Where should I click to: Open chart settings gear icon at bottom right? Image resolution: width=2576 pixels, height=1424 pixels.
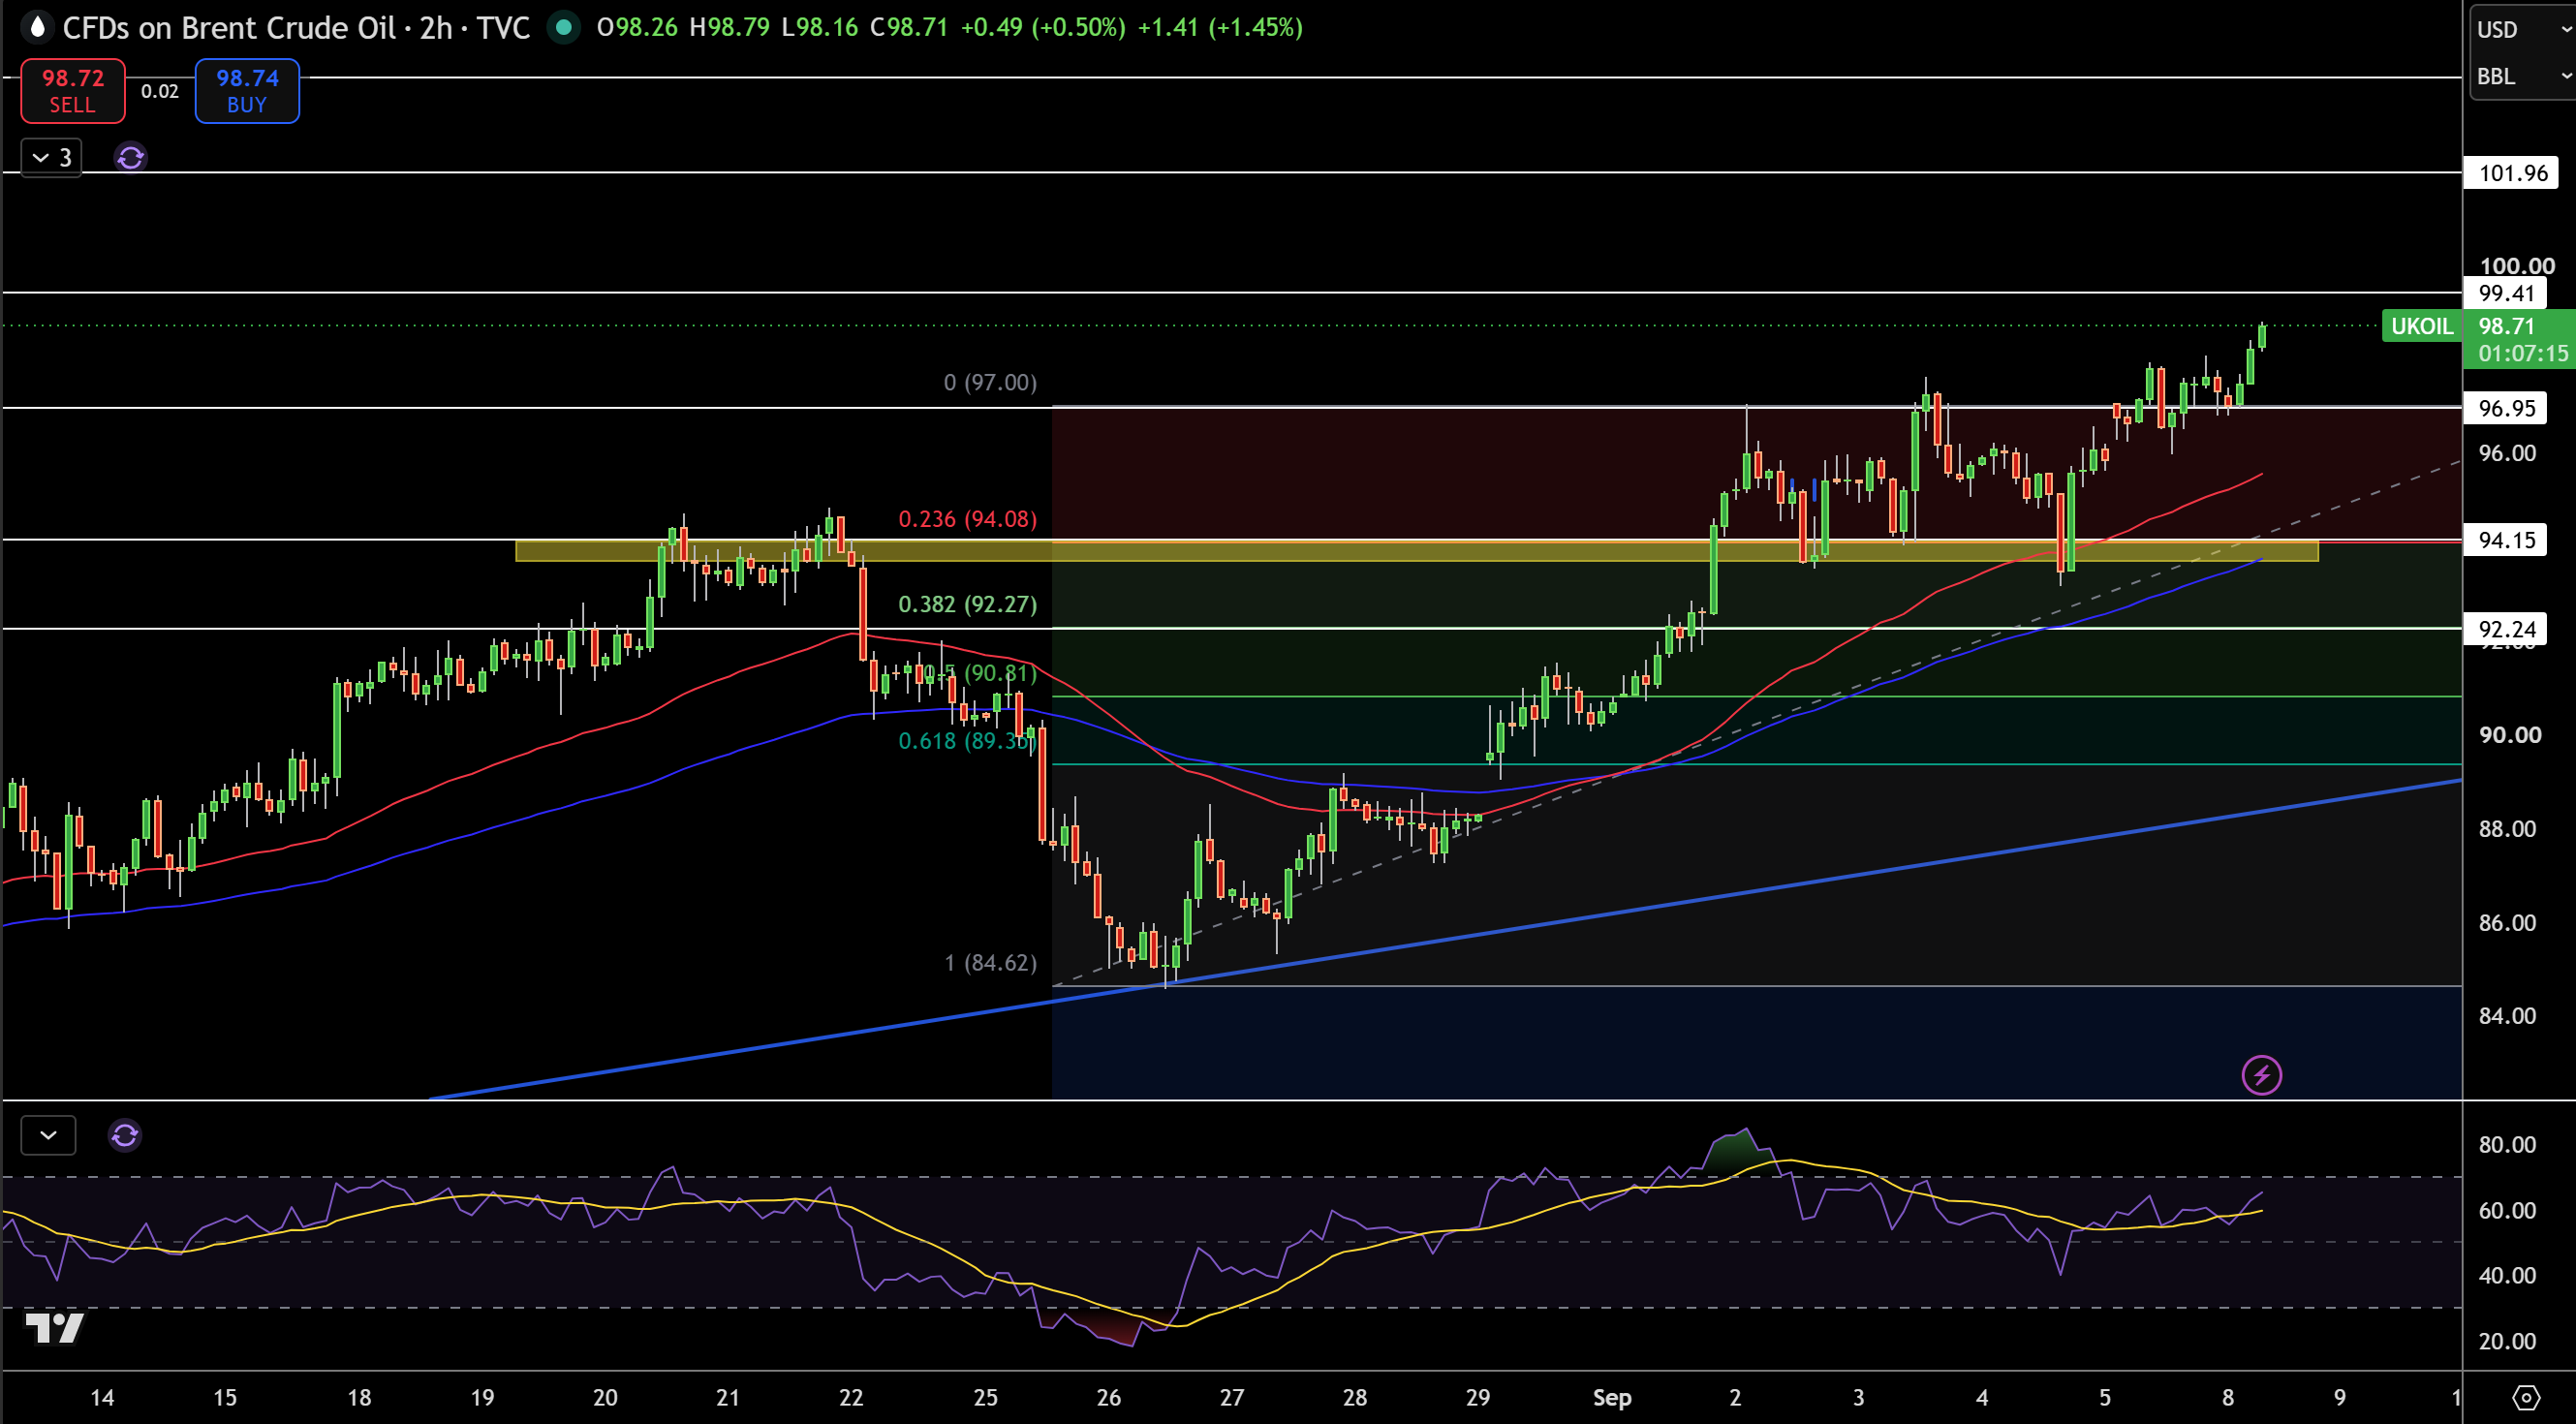[x=2526, y=1397]
